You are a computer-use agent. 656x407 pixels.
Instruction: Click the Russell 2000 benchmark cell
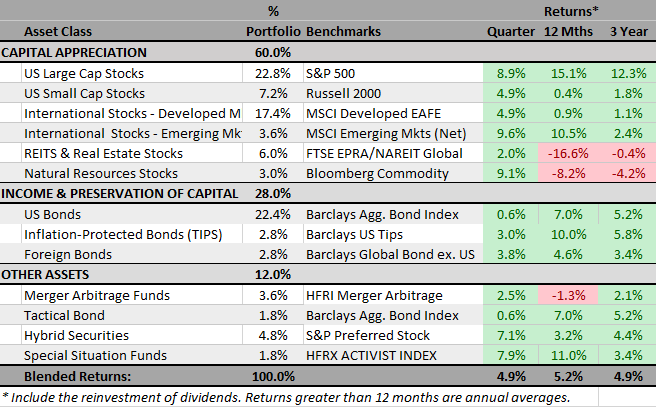[x=340, y=93]
